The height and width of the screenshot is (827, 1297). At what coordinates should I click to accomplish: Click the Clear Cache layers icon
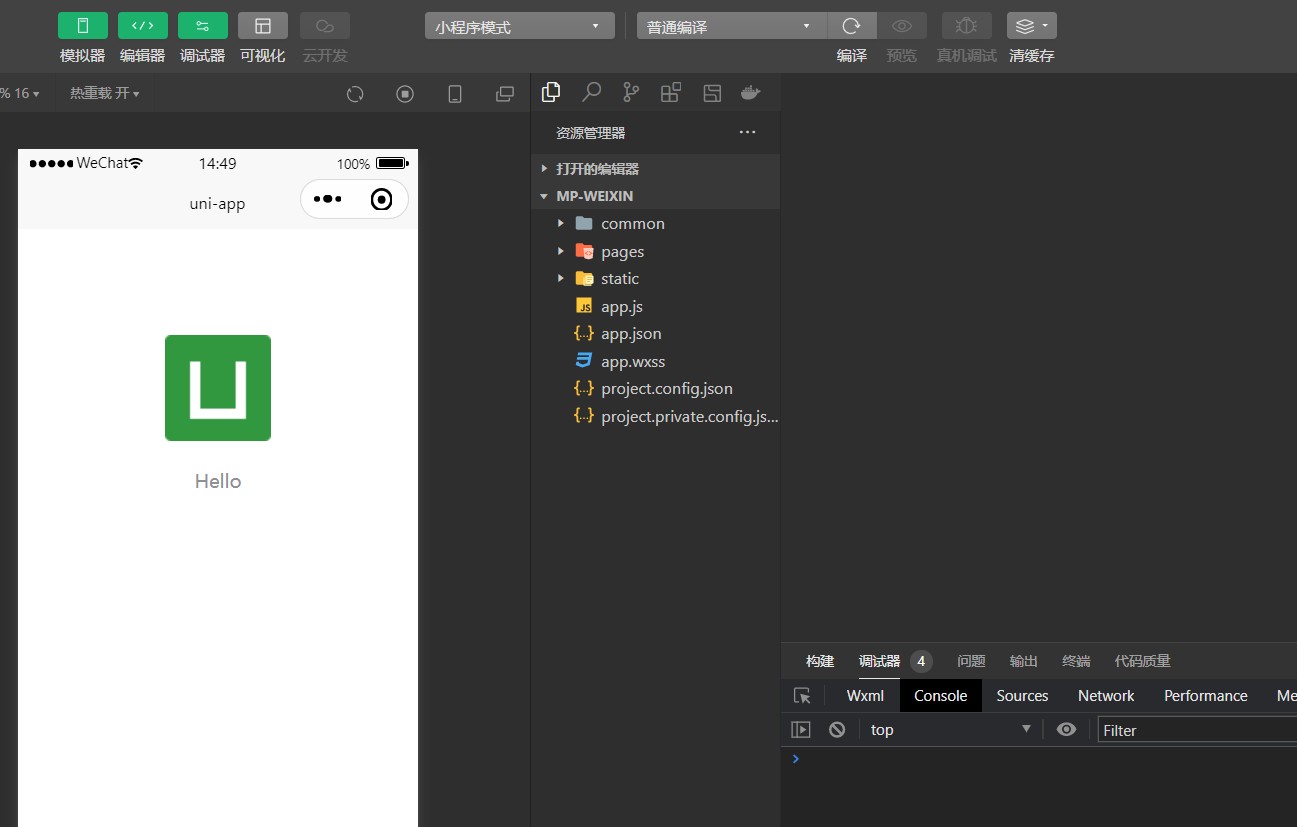(1031, 26)
